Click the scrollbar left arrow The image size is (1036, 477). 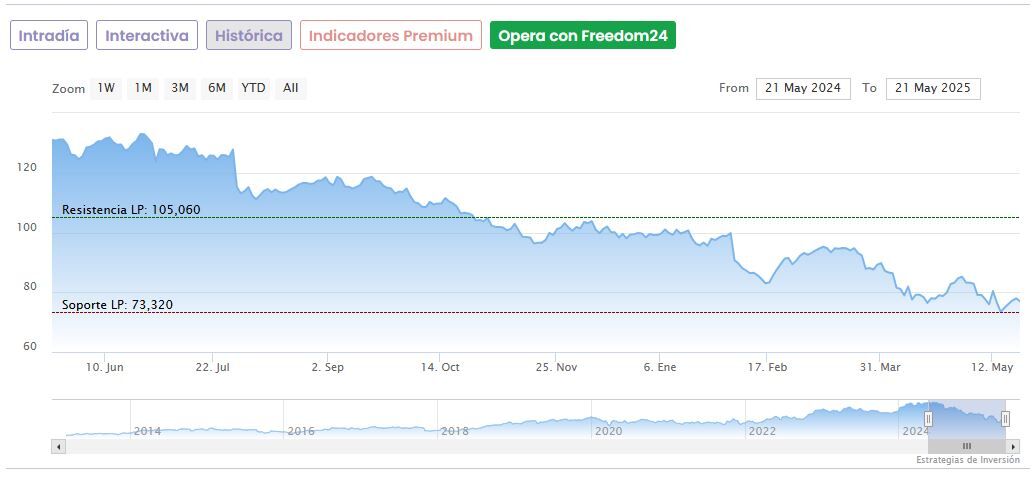tap(58, 446)
